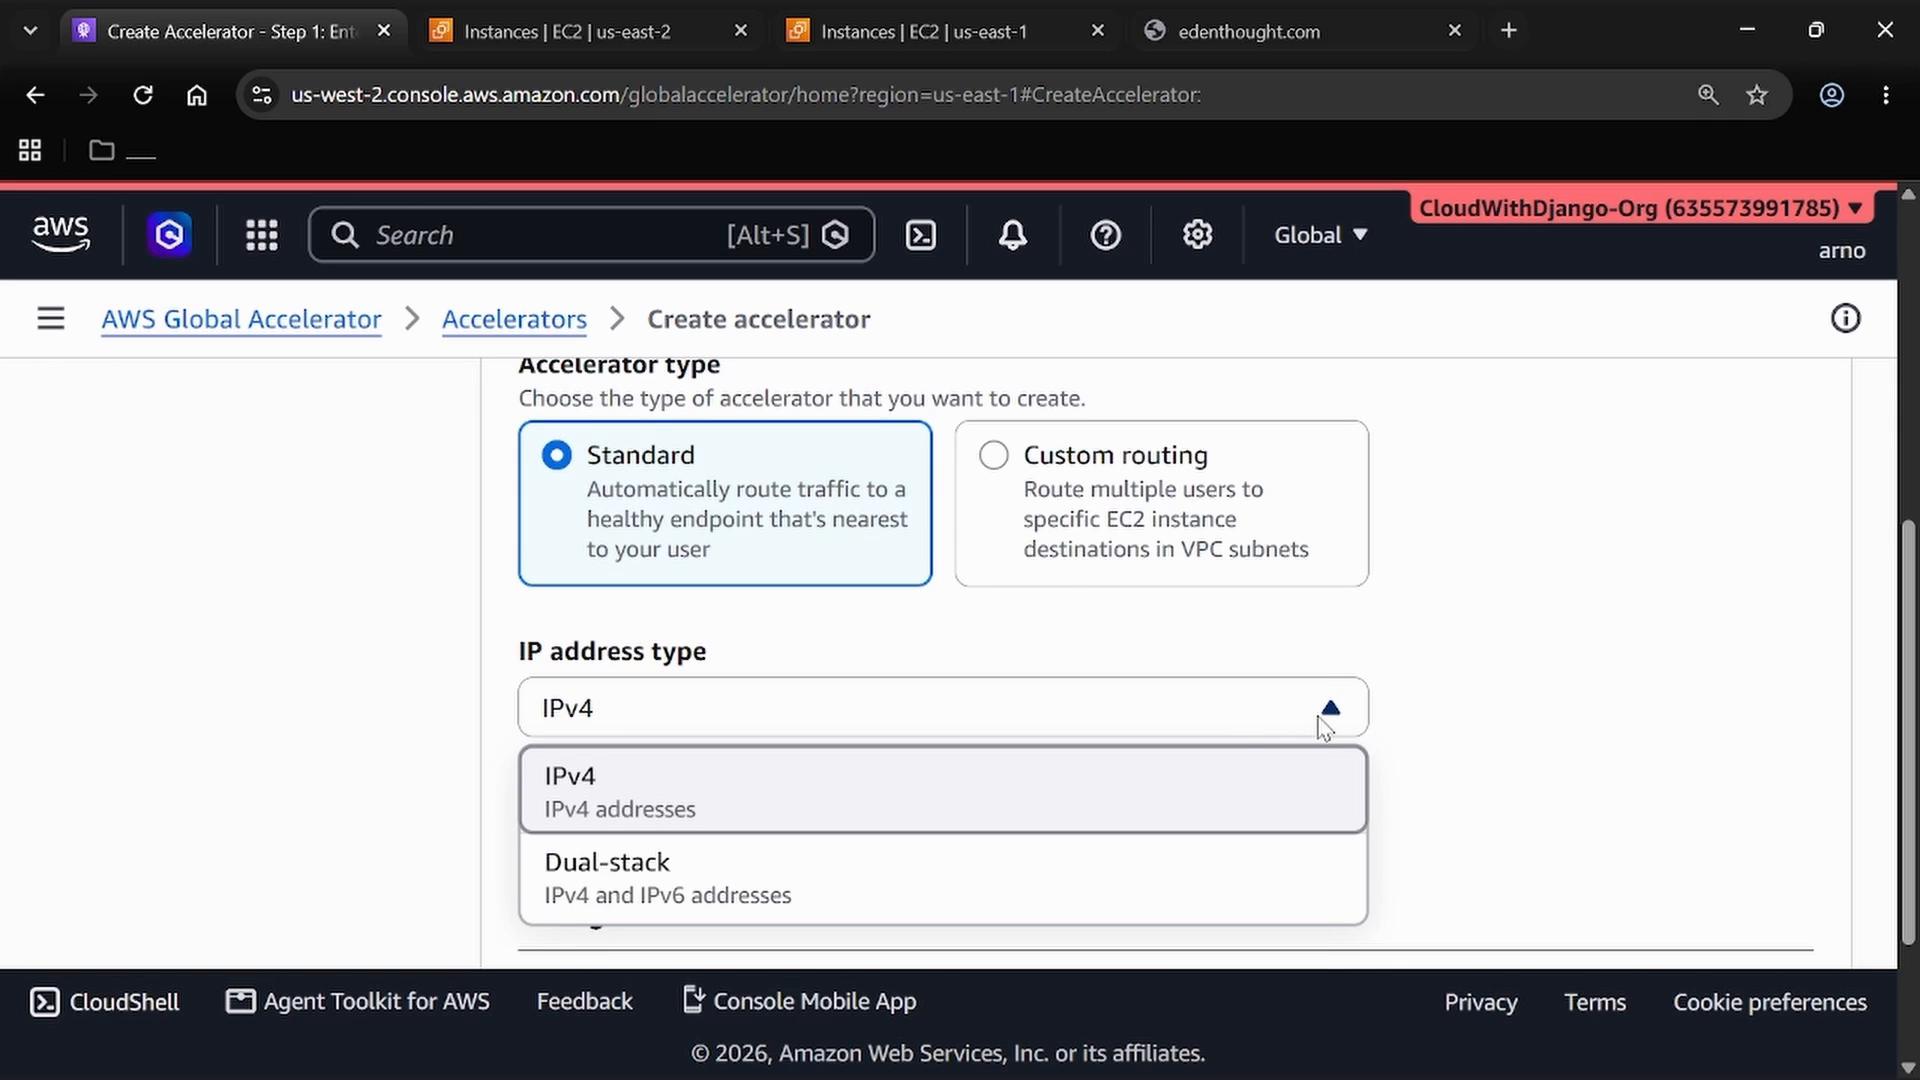Open a new browser tab

click(1509, 31)
